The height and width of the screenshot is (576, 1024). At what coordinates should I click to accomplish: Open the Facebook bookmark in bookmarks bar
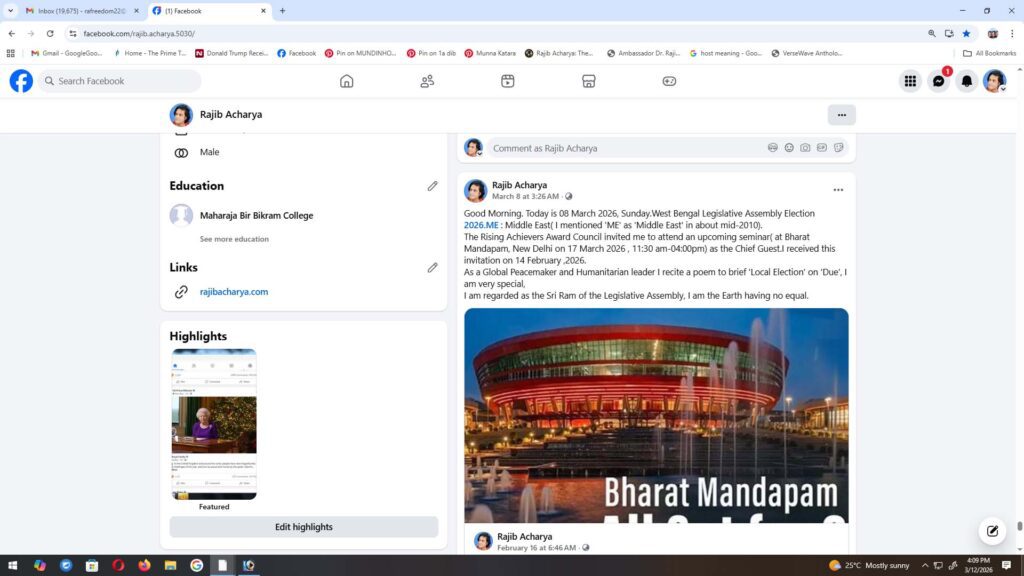(x=296, y=53)
